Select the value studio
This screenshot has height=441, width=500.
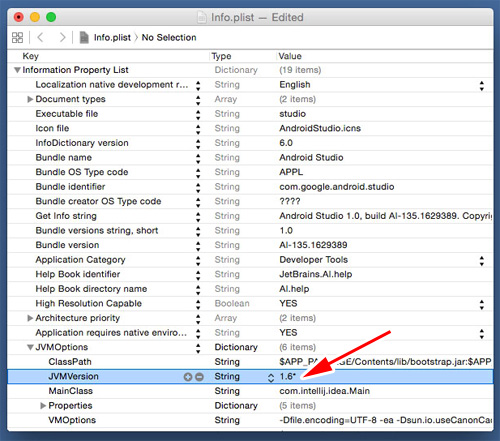tap(292, 114)
